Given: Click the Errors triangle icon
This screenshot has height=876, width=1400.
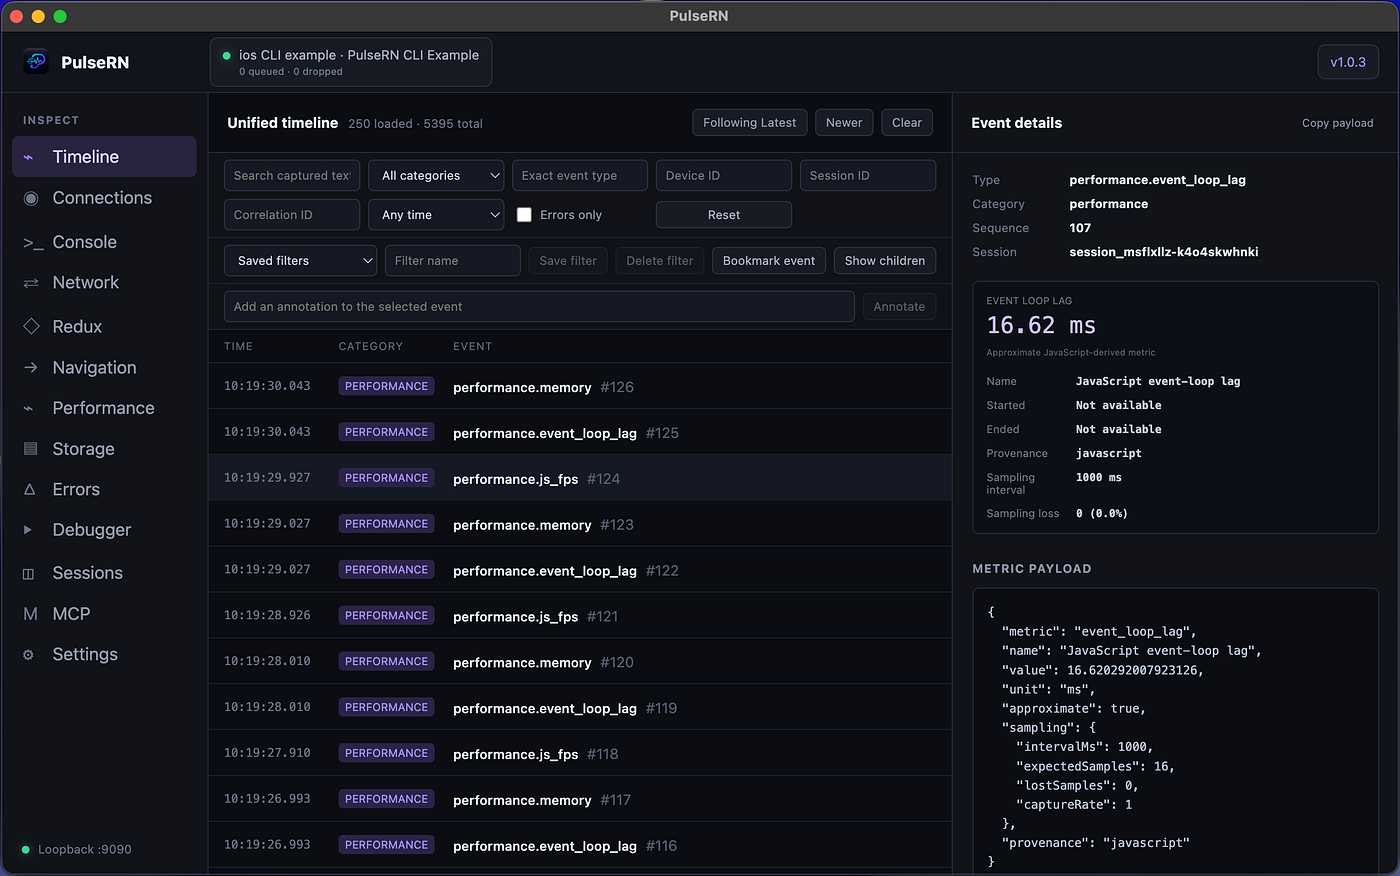Looking at the screenshot, I should [x=30, y=489].
